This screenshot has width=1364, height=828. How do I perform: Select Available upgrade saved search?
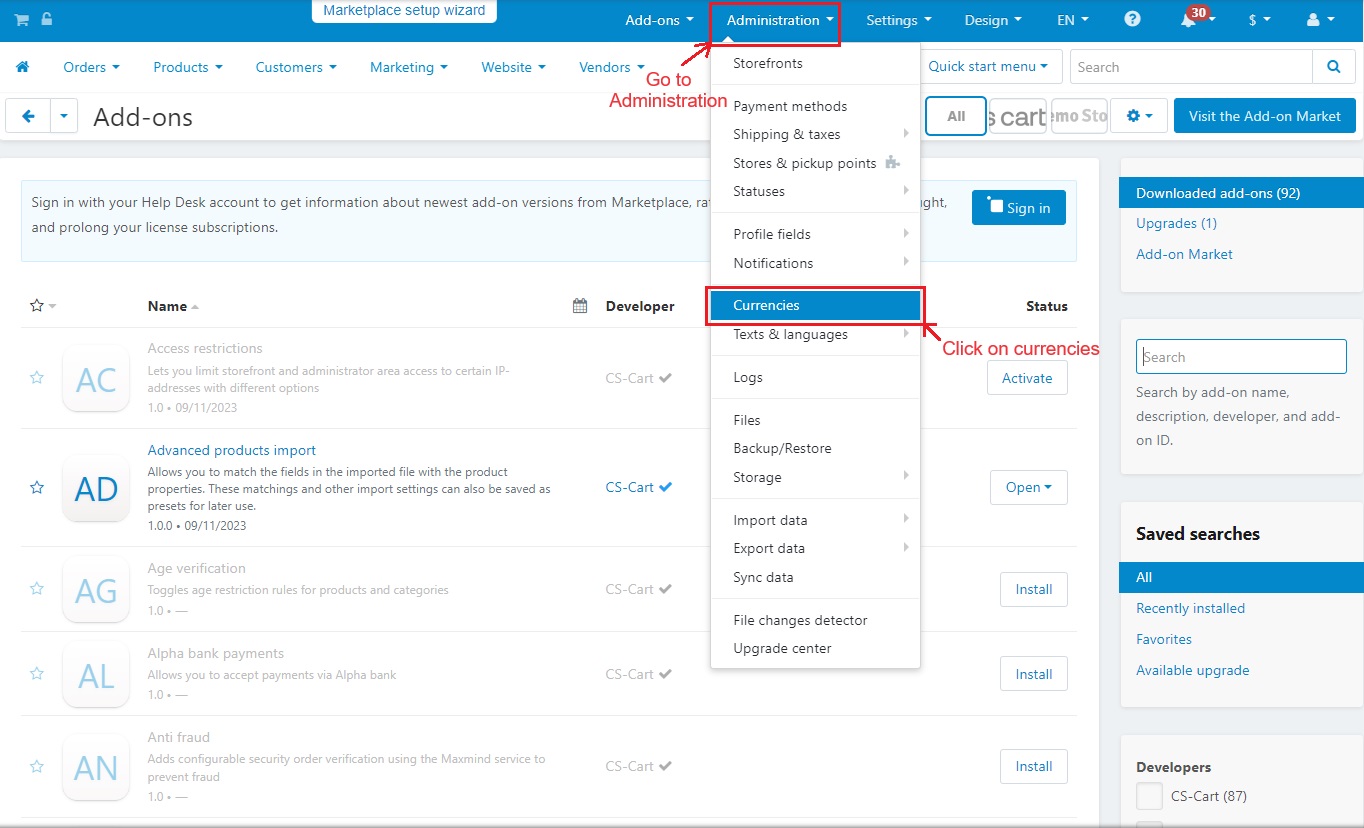pos(1192,670)
